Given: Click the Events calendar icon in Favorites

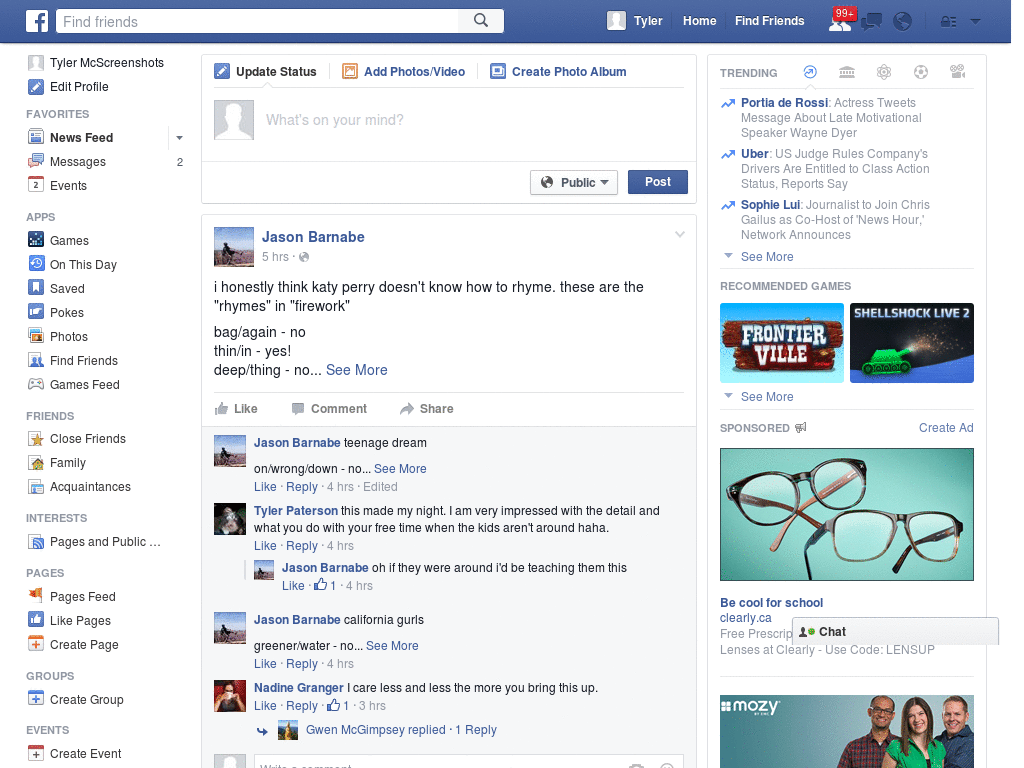Looking at the screenshot, I should [36, 185].
